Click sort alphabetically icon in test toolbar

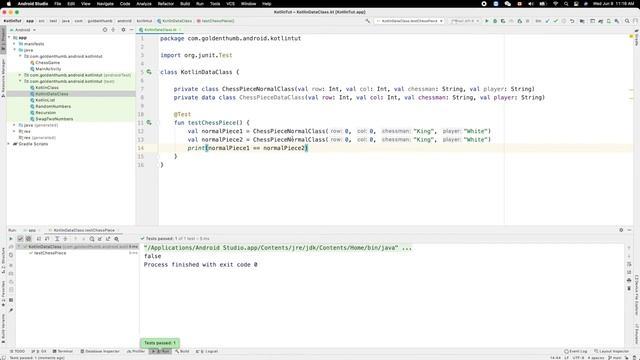click(x=39, y=239)
